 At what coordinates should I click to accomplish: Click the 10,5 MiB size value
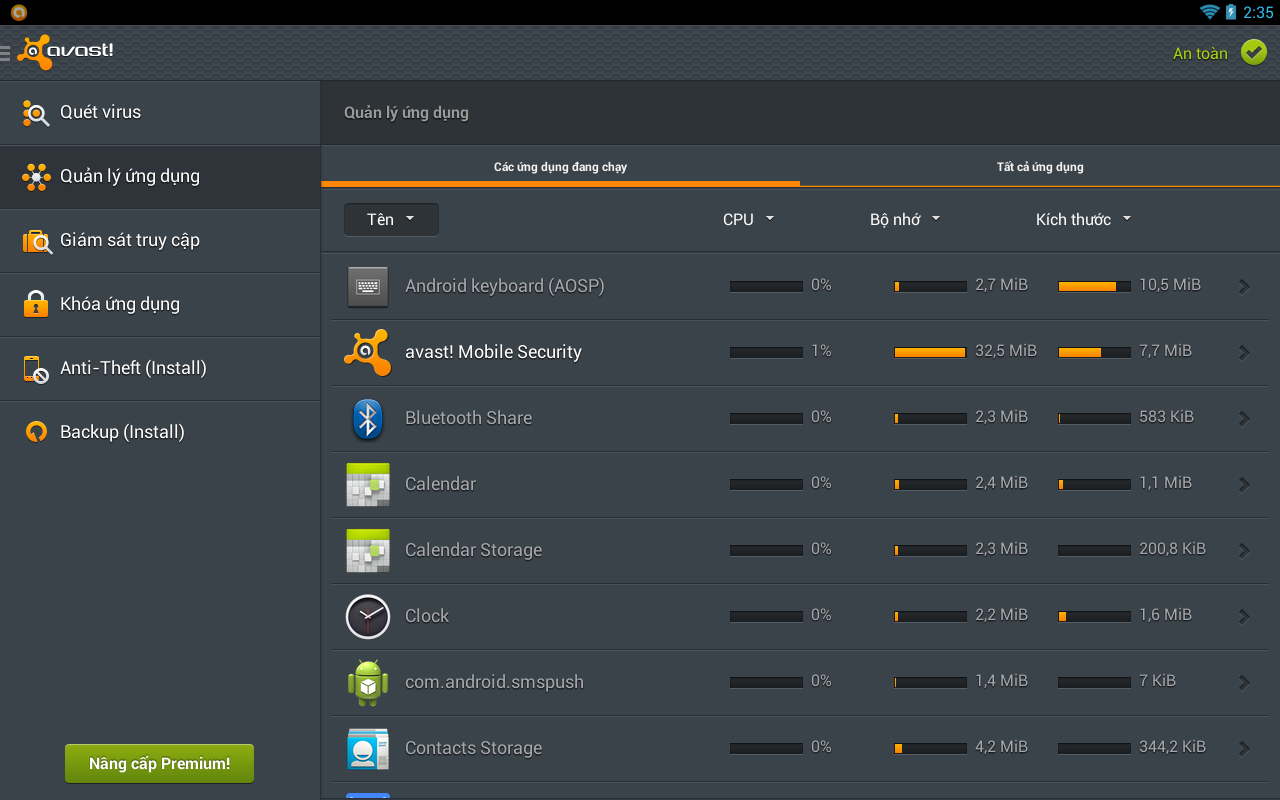(x=1170, y=285)
